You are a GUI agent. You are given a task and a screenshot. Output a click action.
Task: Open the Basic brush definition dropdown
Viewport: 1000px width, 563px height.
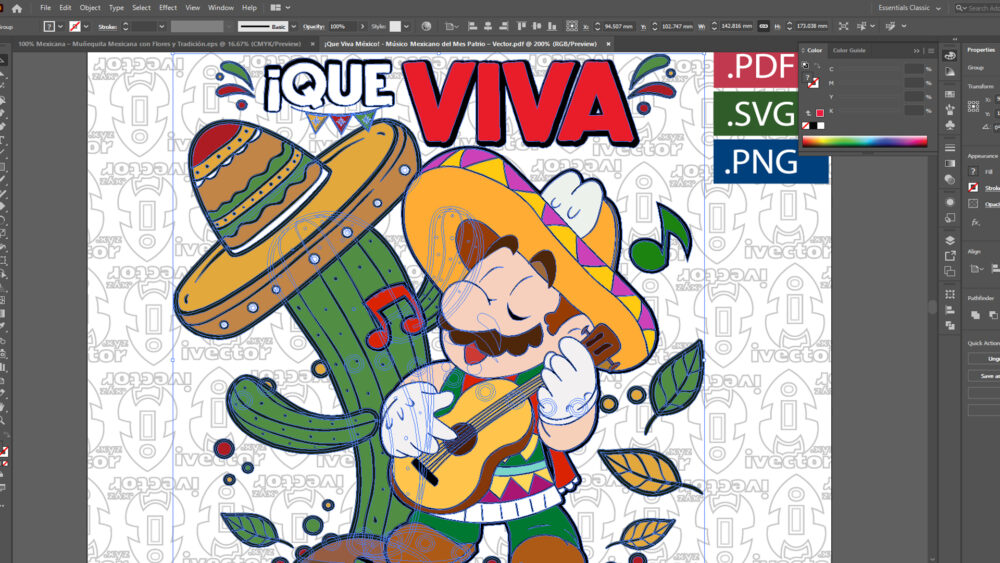293,26
